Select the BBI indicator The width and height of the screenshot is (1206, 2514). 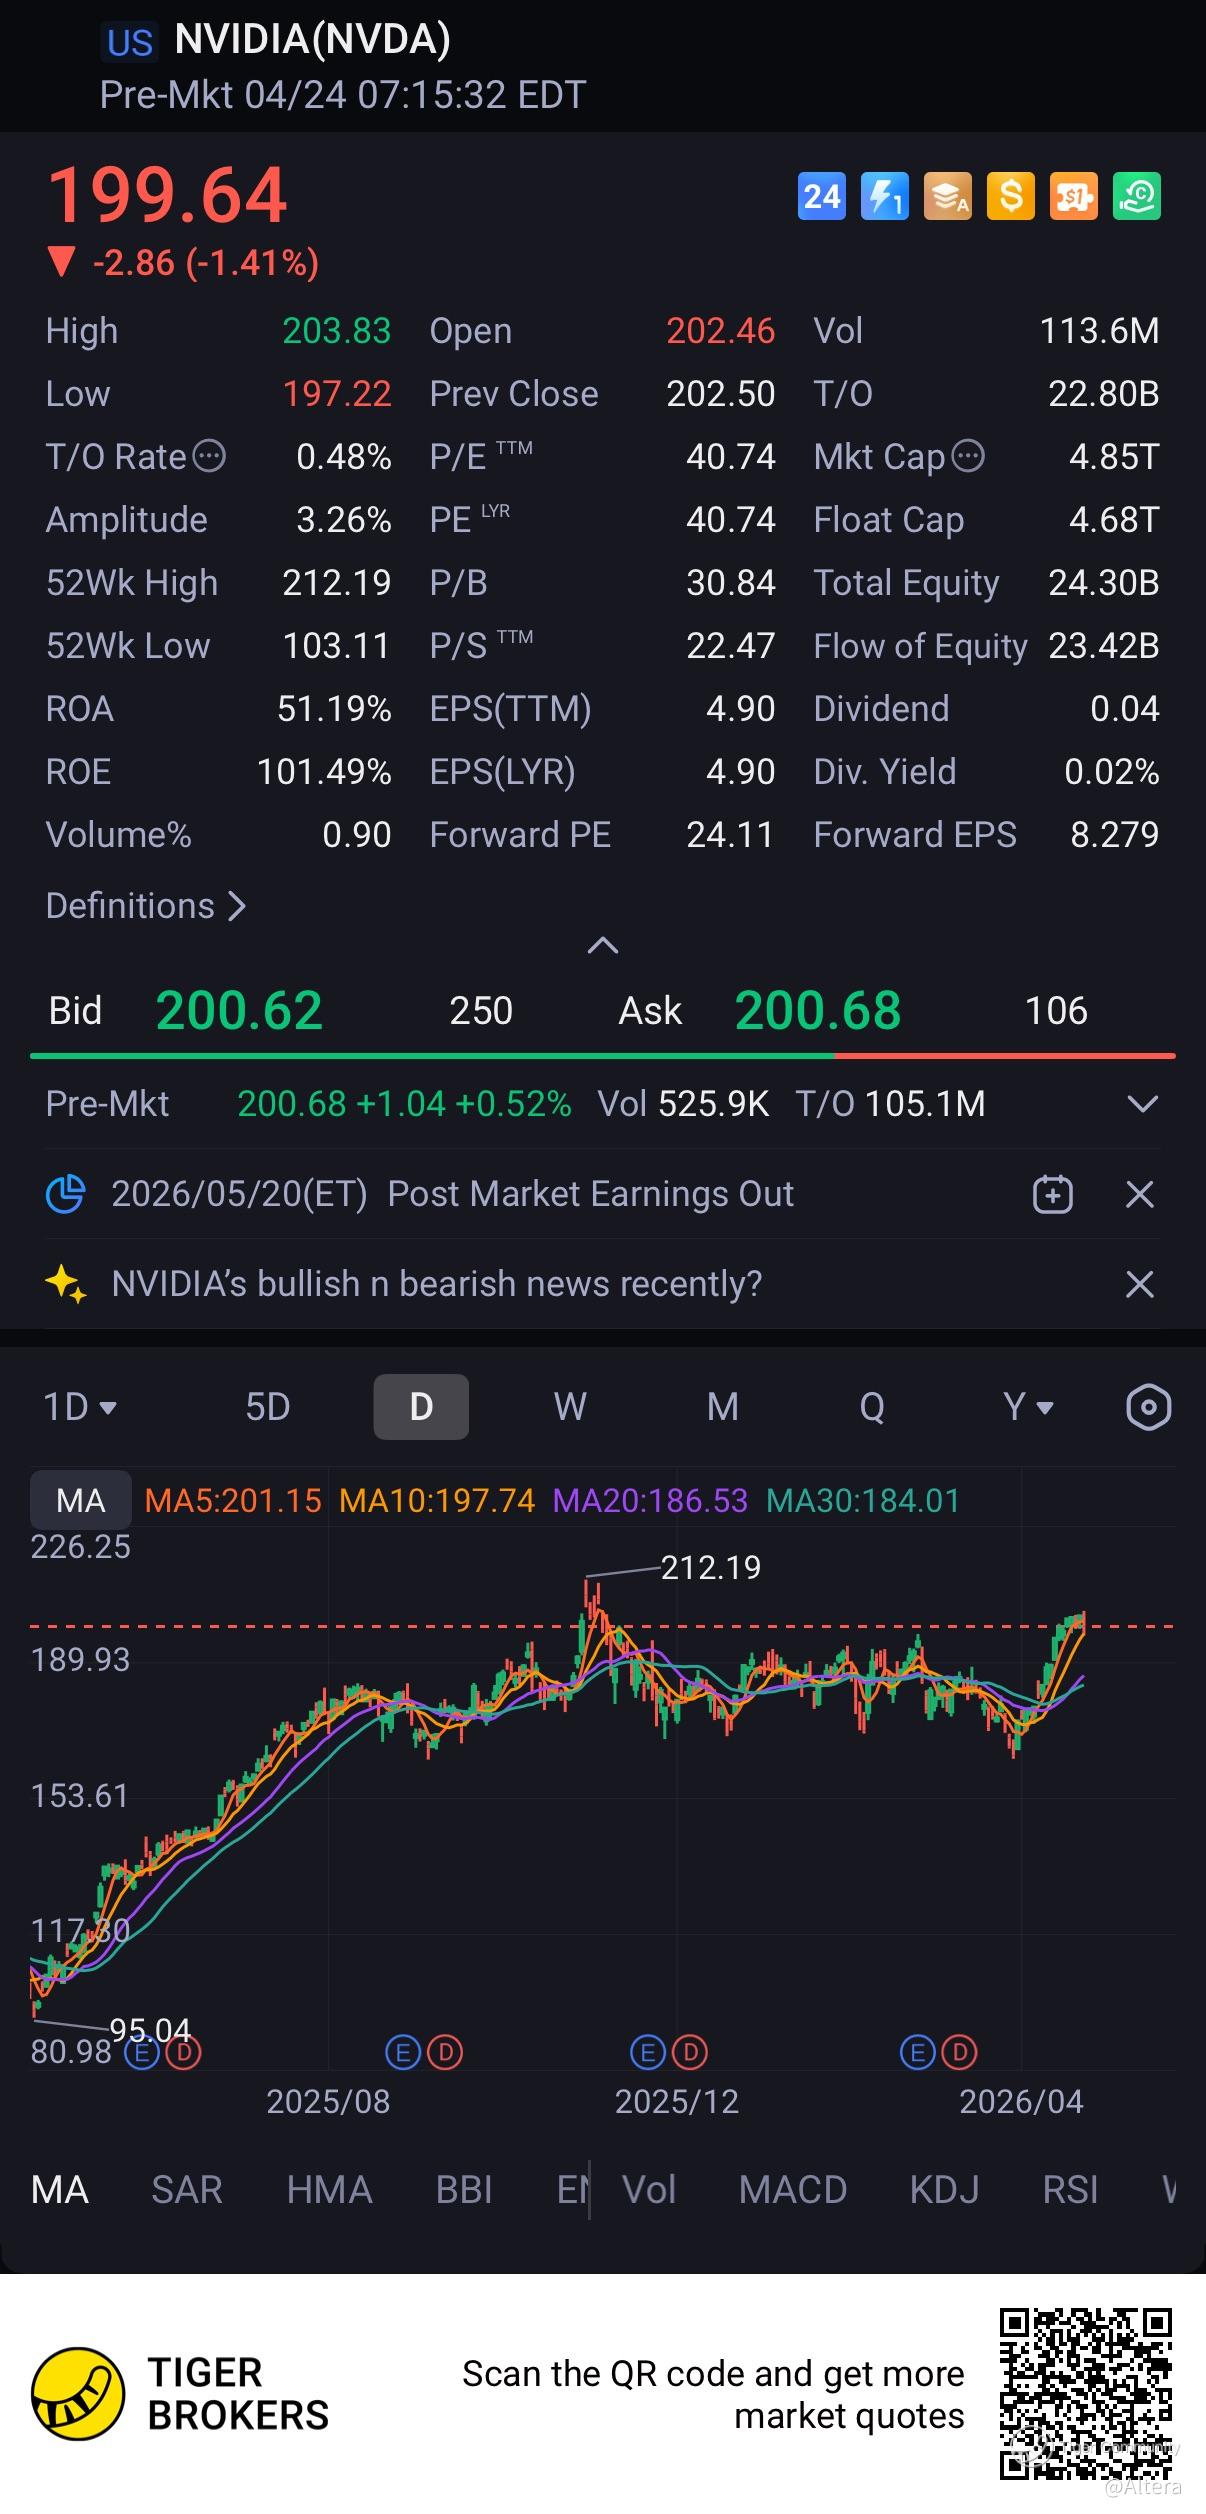tap(464, 2190)
